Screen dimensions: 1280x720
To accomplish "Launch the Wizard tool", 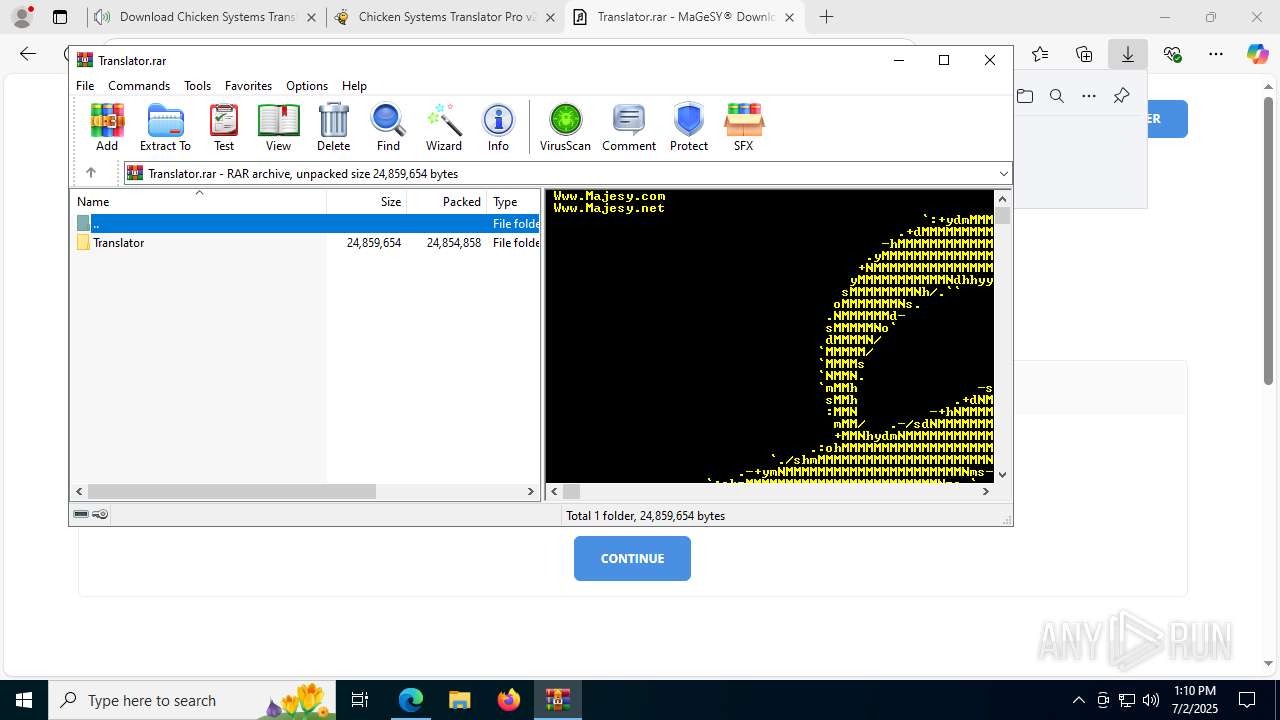I will (444, 127).
